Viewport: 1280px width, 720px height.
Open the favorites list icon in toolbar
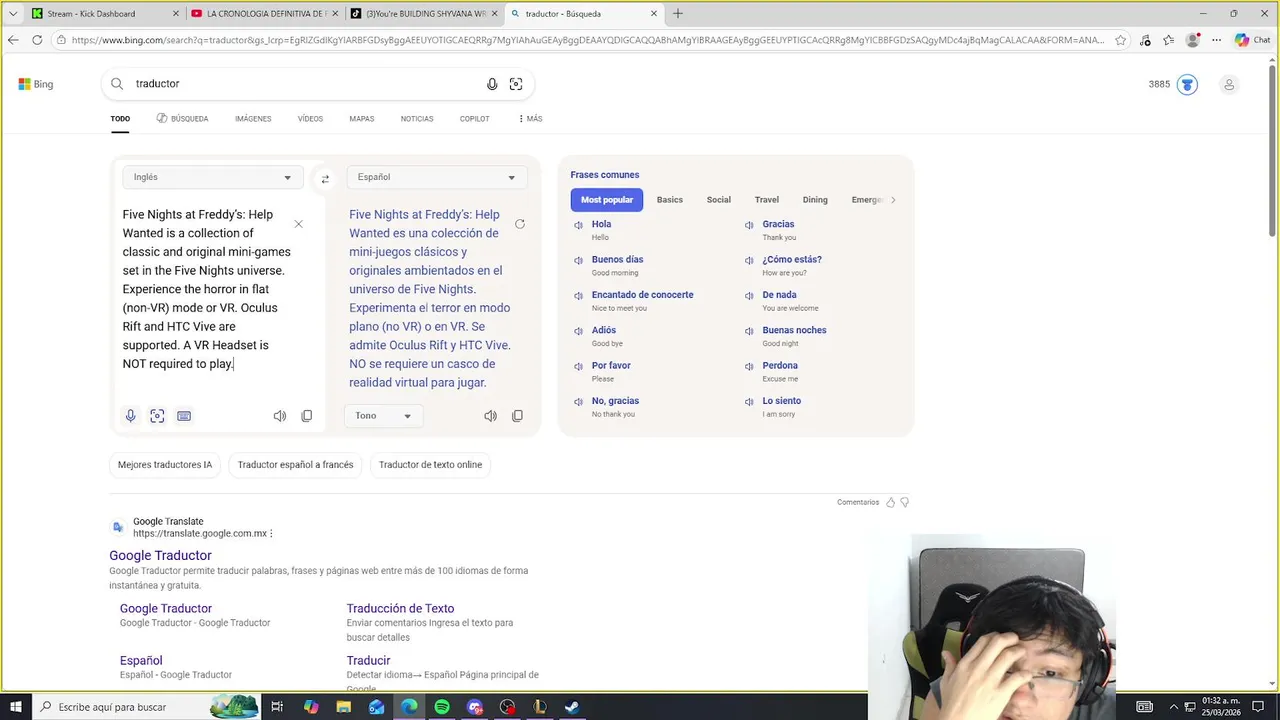coord(1168,40)
